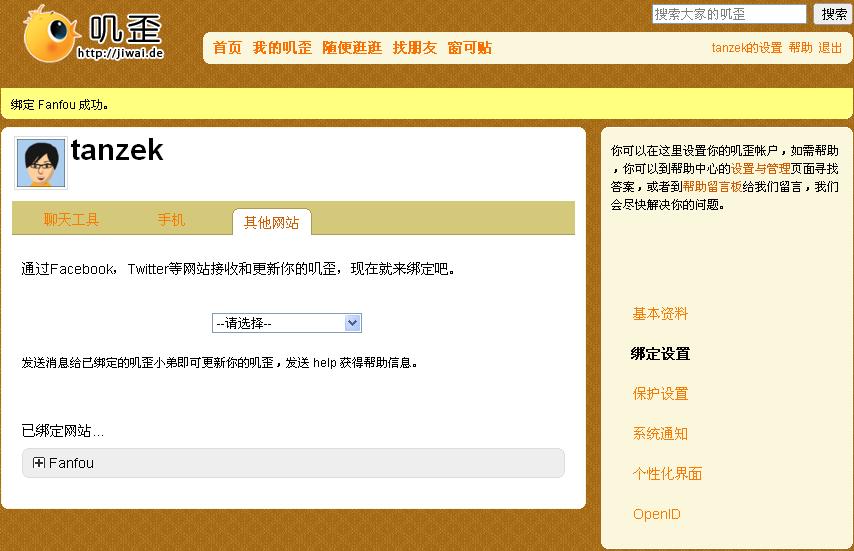This screenshot has width=854, height=551.
Task: Click tanzek's avatar picture
Action: click(x=41, y=163)
